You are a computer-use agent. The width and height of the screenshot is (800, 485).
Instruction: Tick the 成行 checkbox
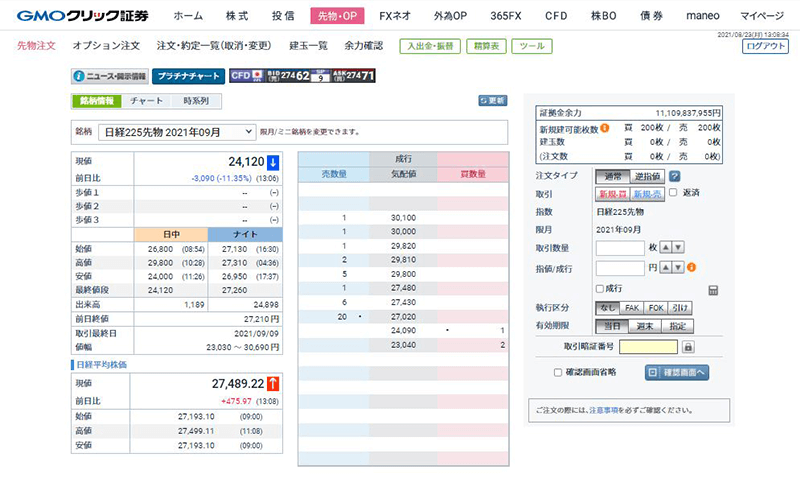coord(602,289)
